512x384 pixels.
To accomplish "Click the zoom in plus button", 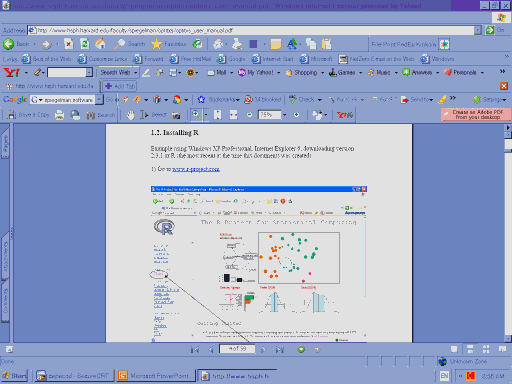I will (296, 115).
